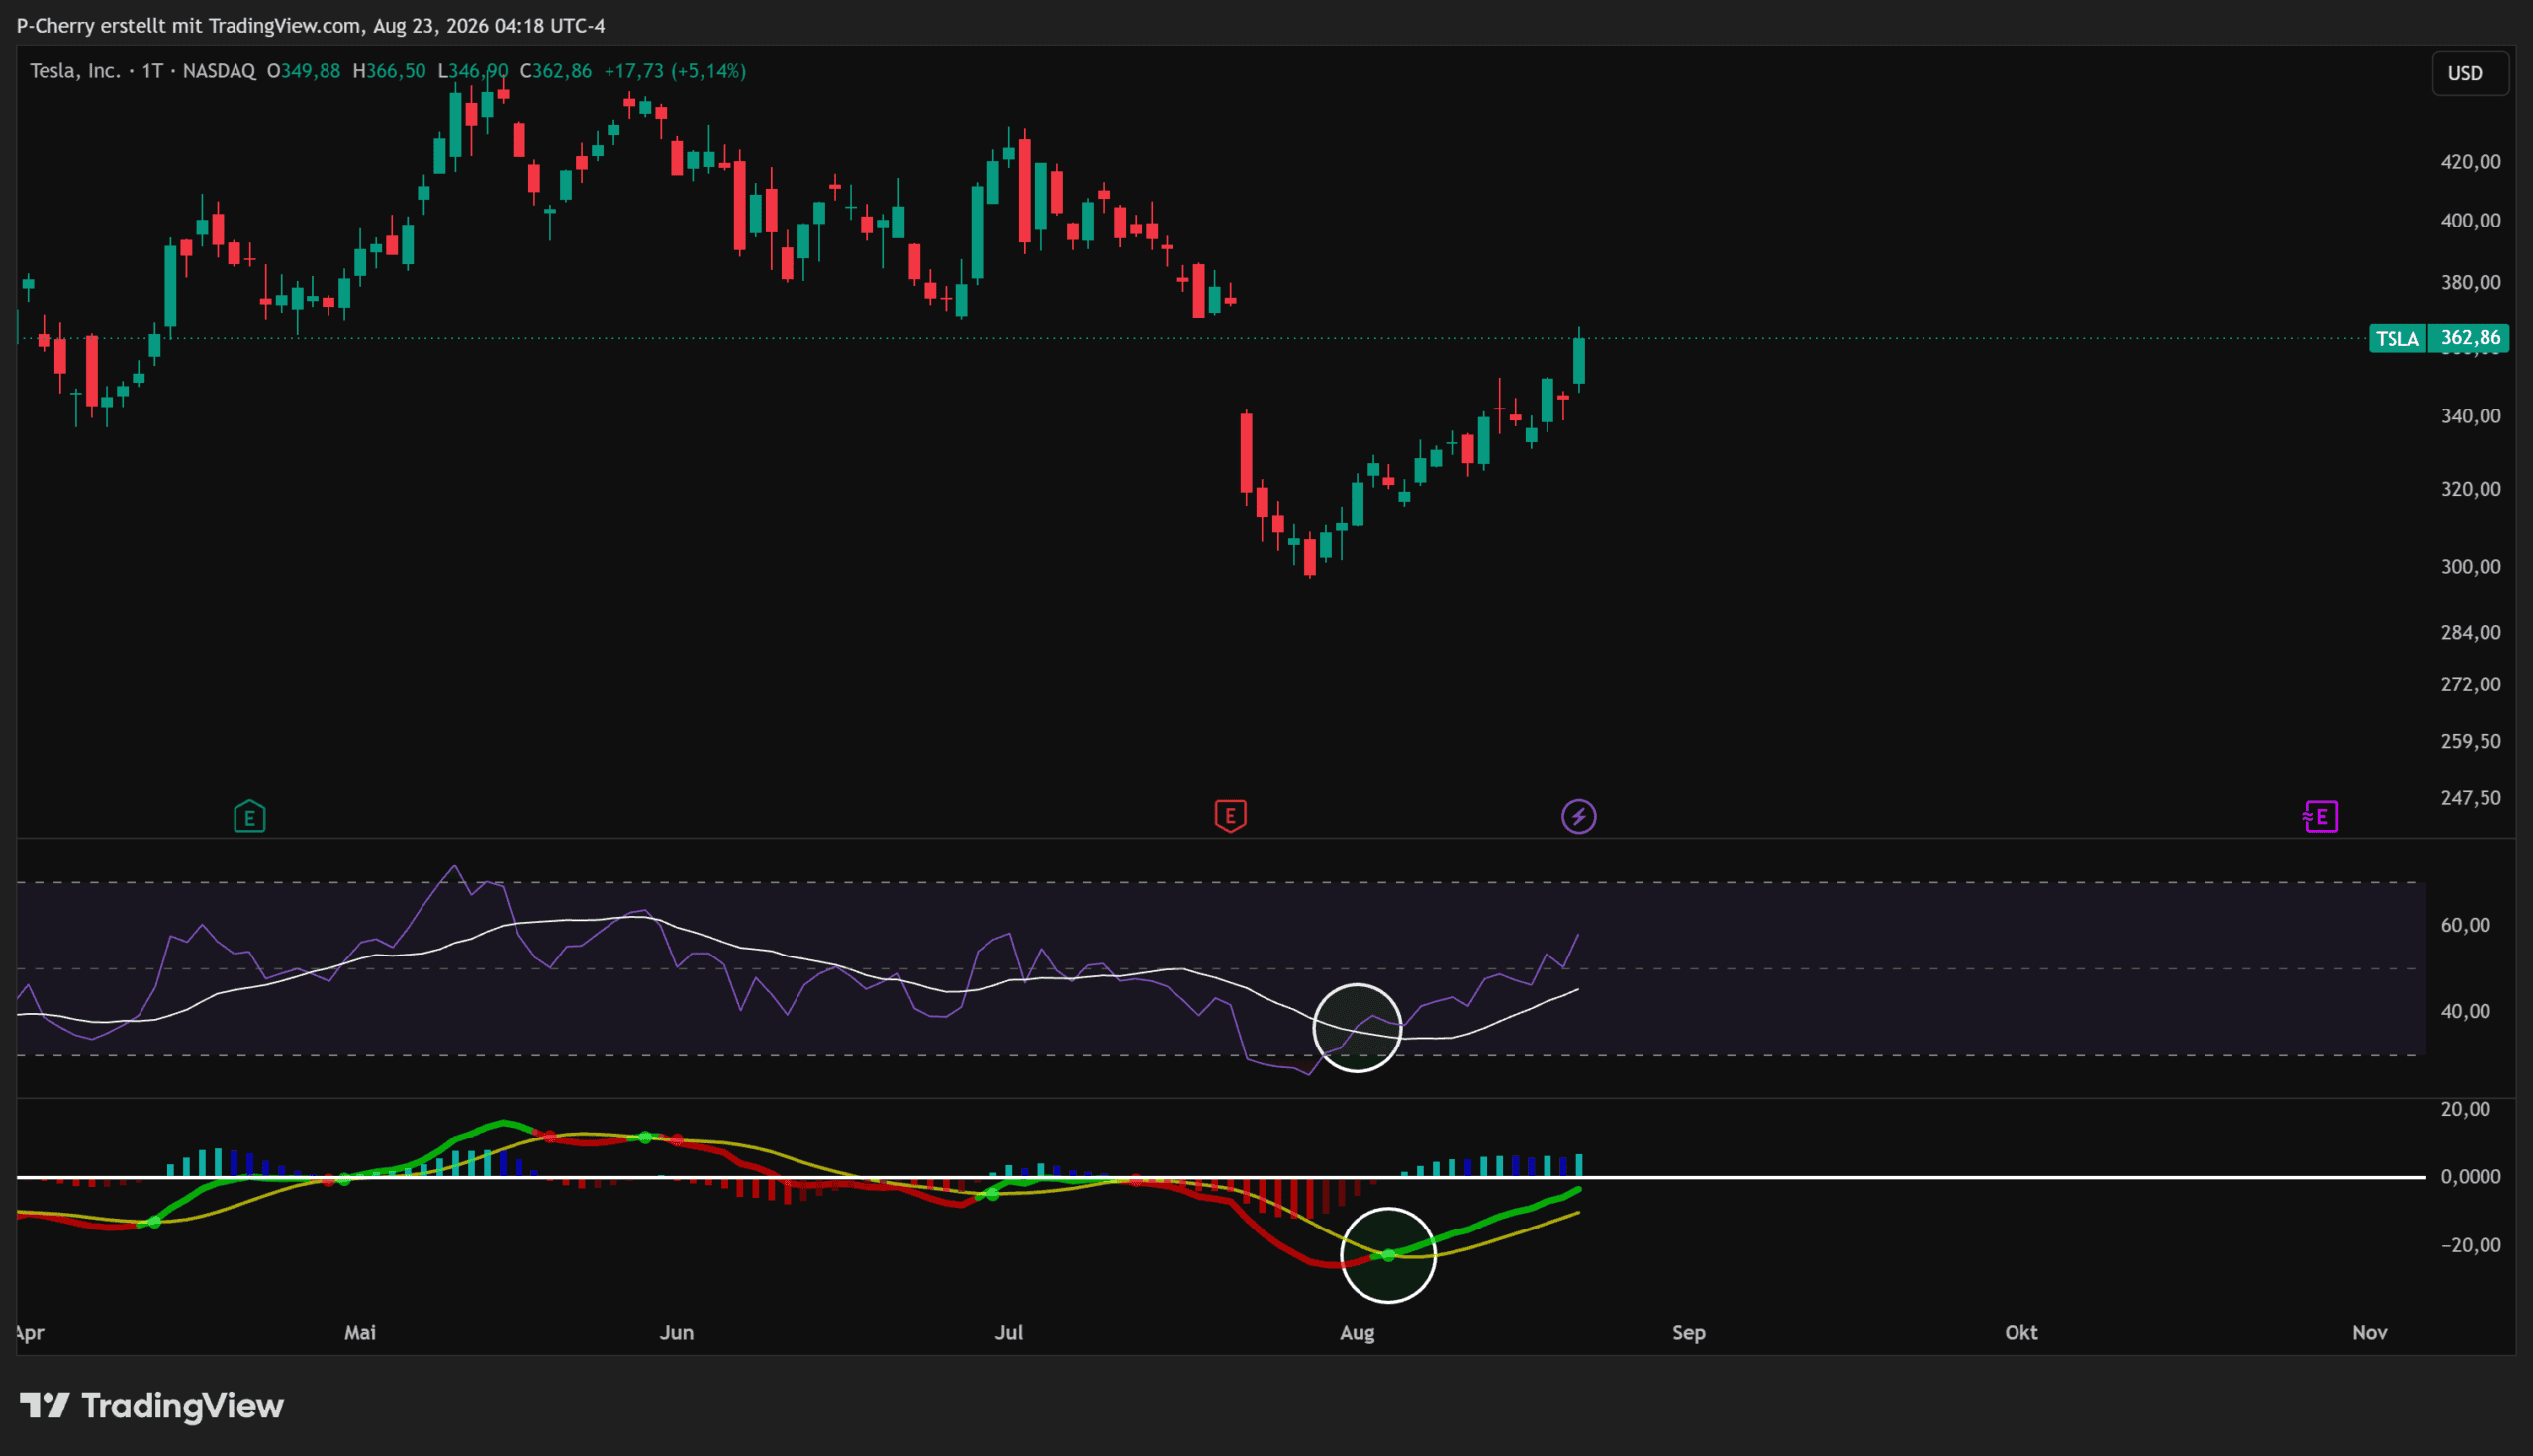Click the red earnings E marker
The image size is (2533, 1456).
click(x=1230, y=816)
